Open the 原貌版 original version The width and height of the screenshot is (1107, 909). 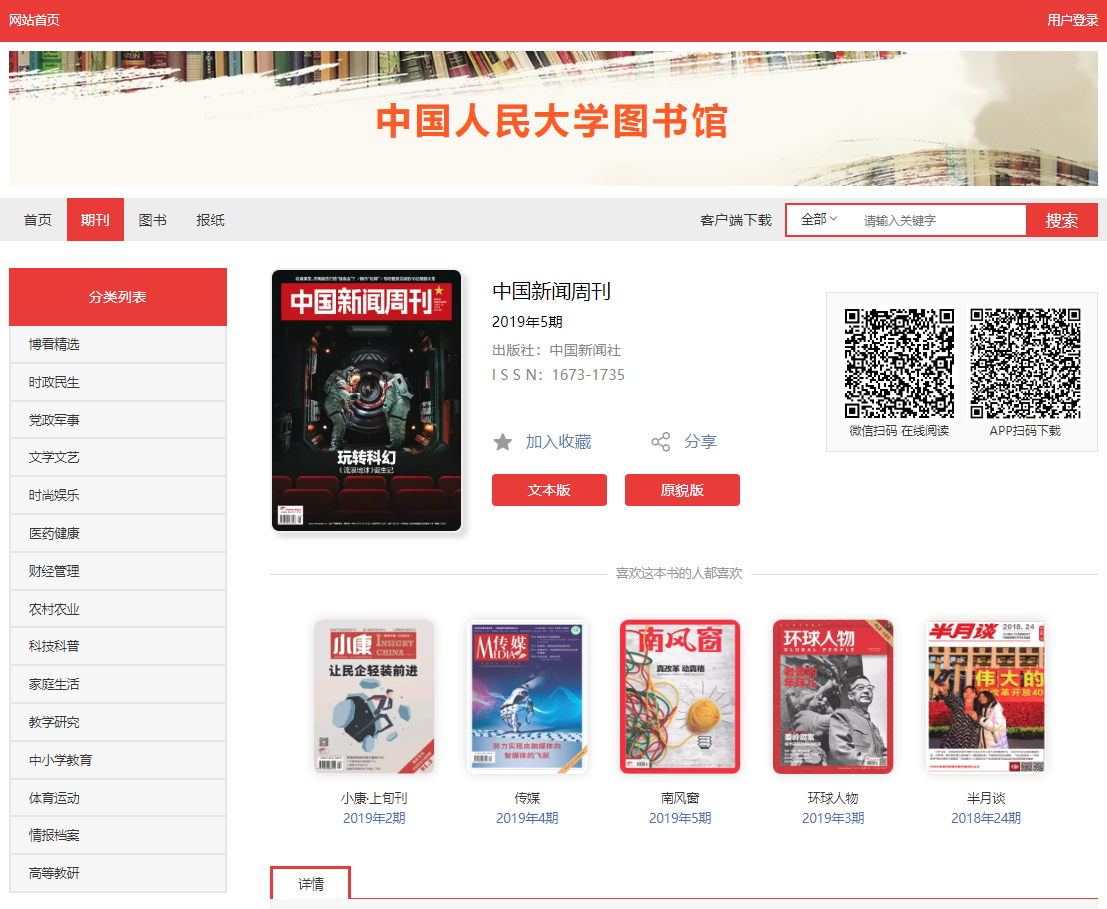[682, 490]
